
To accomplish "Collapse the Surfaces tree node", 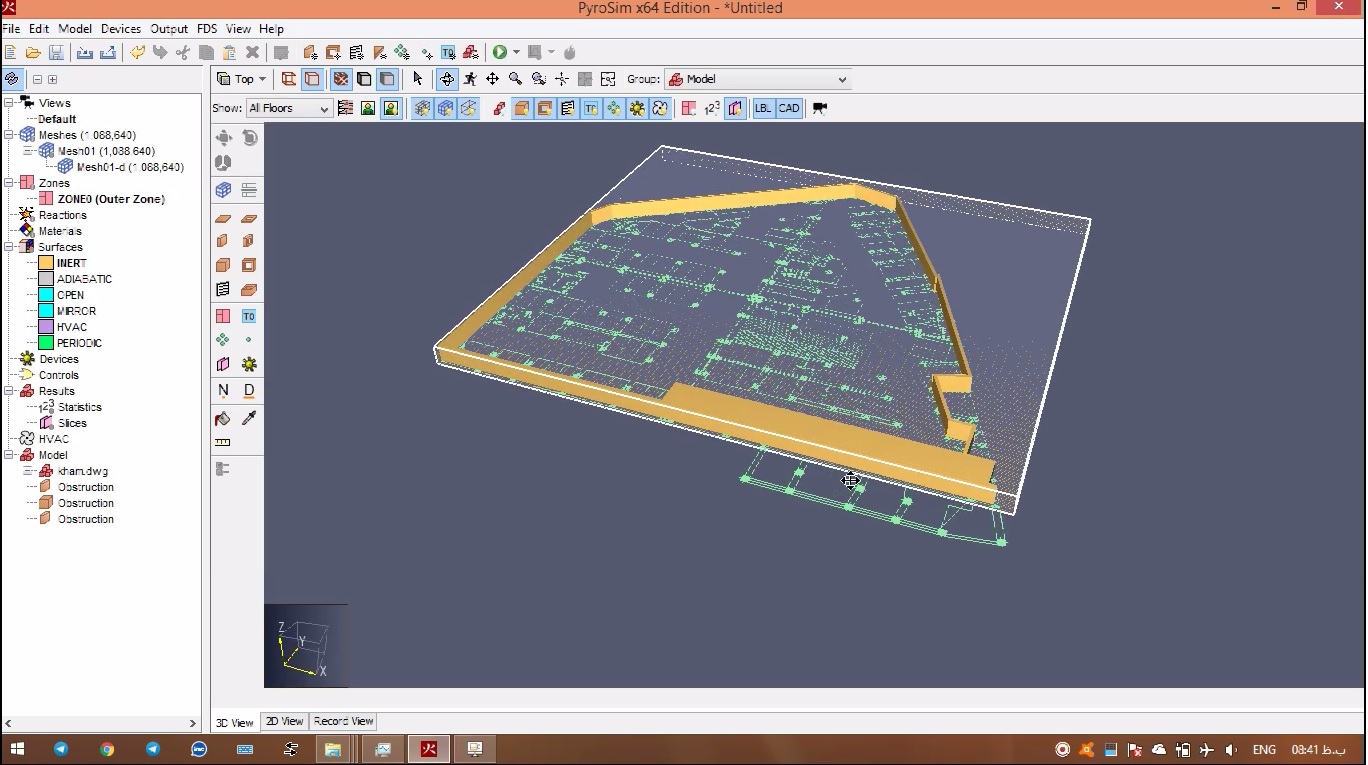I will (9, 247).
